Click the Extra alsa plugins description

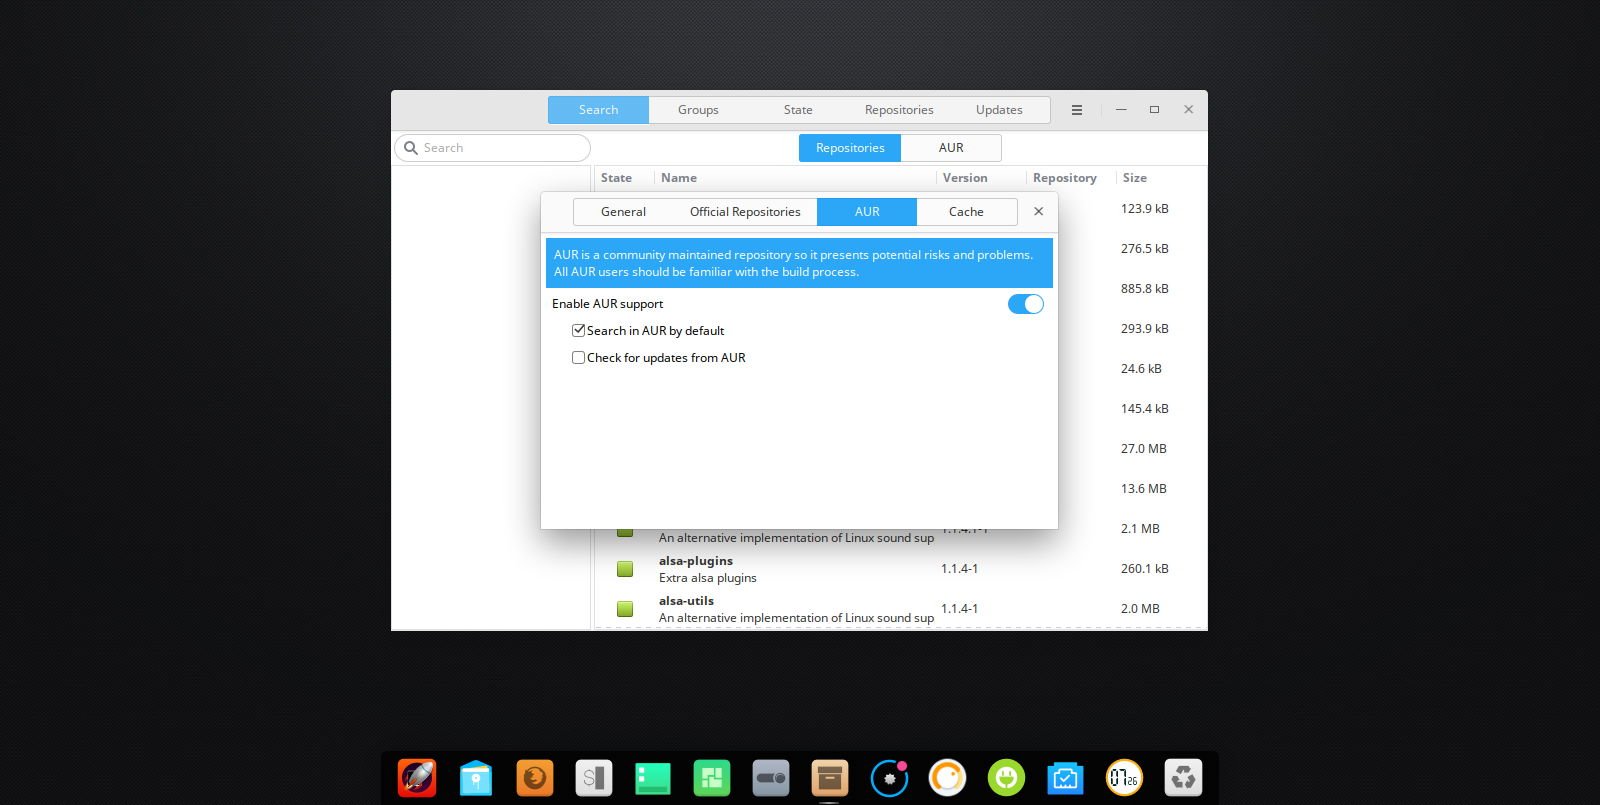click(708, 578)
